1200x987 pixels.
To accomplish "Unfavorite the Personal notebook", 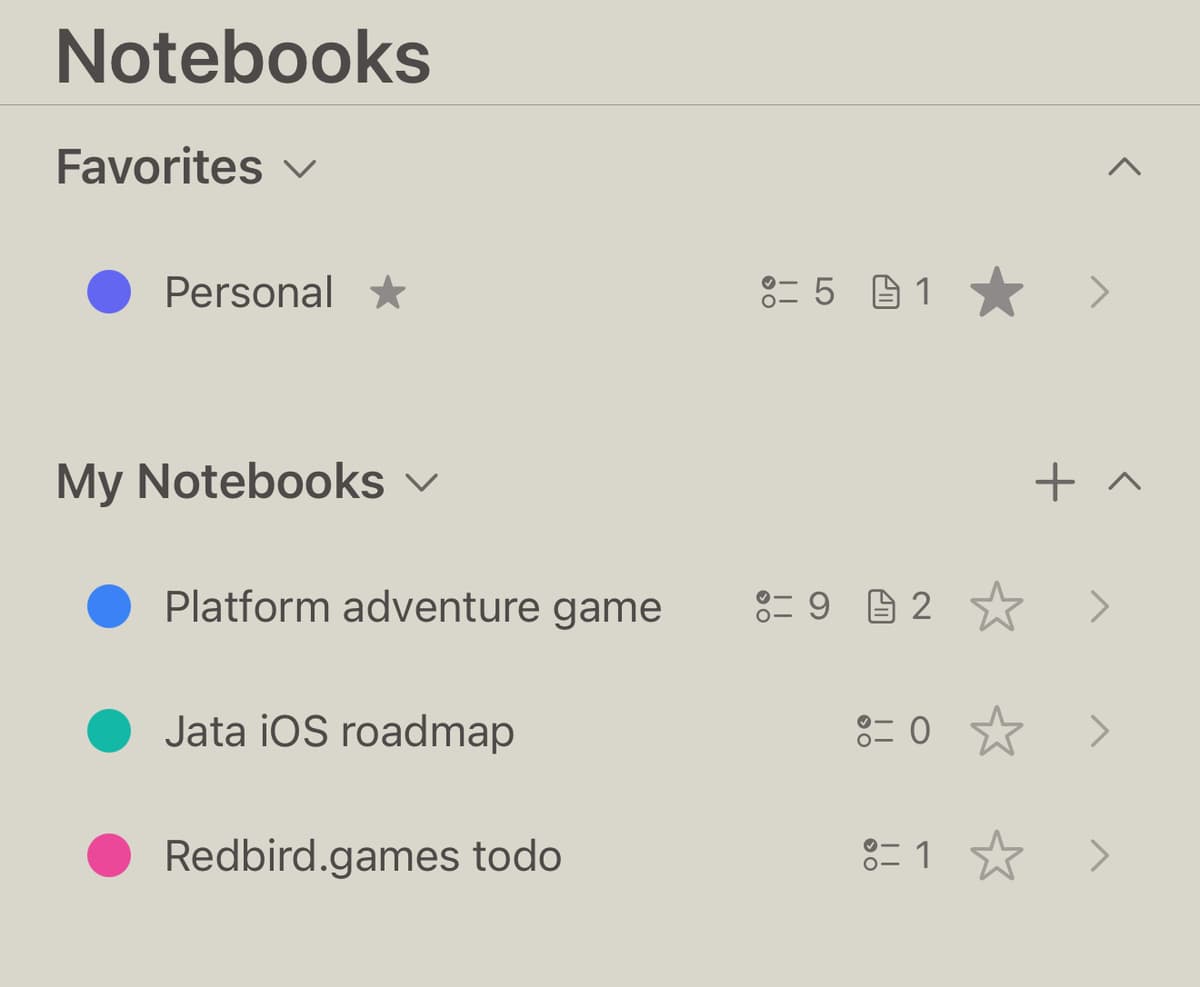I will coord(996,292).
